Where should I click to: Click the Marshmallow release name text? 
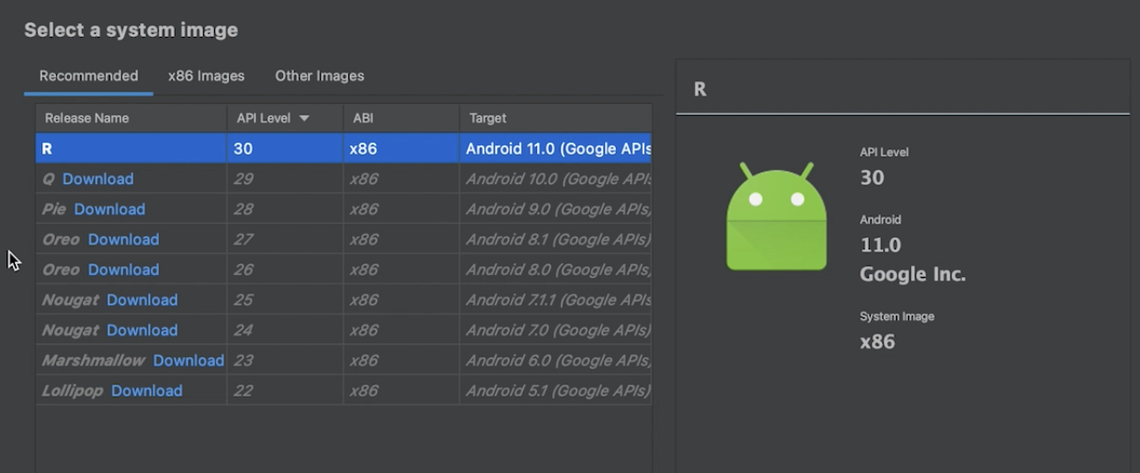tap(93, 360)
